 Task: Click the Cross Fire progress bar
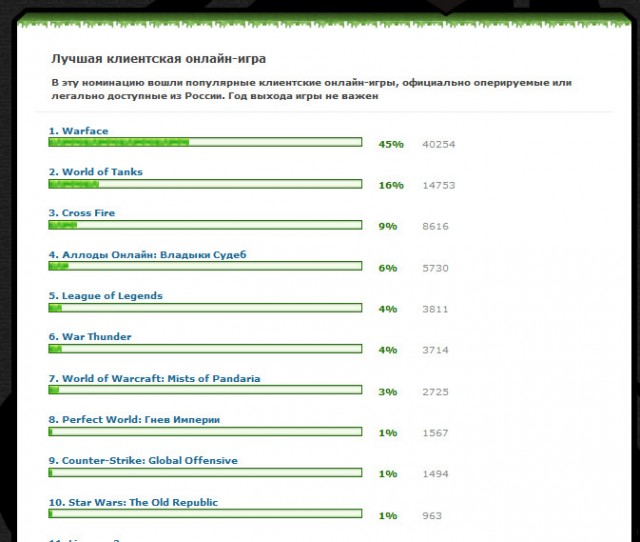tap(205, 225)
